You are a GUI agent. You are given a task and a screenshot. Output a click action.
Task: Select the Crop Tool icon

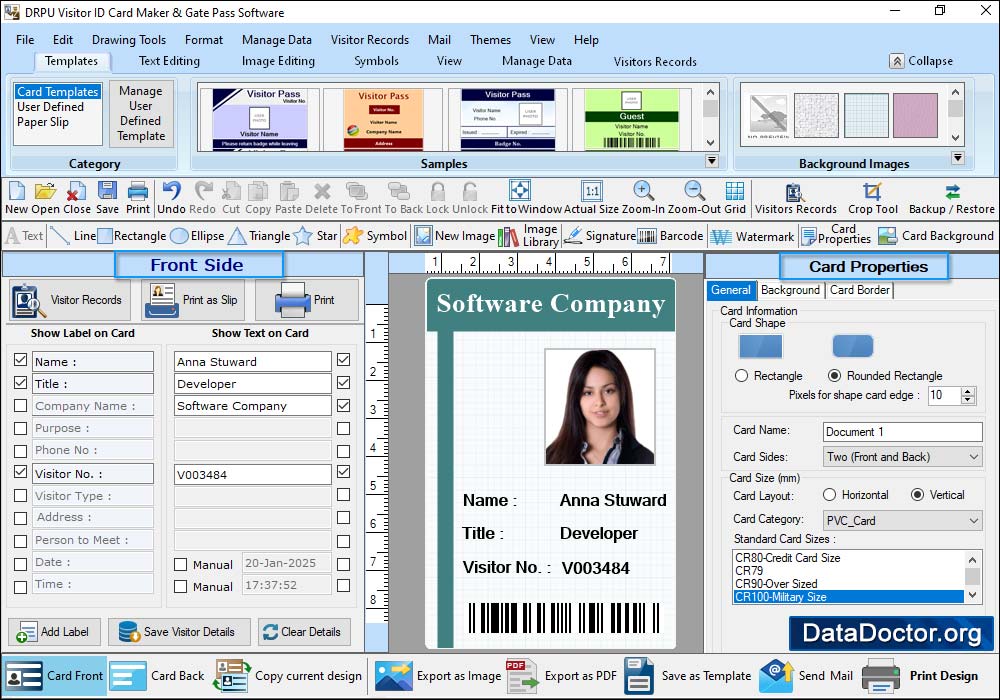click(872, 191)
